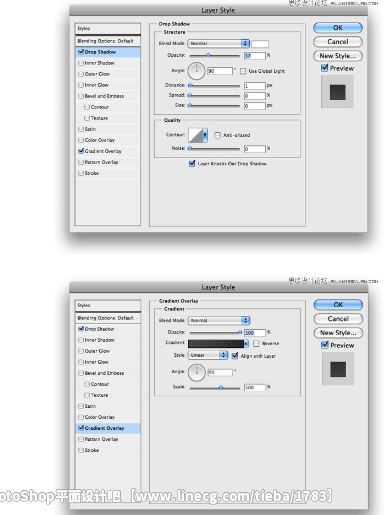Click the gradient bar preview
This screenshot has width=388, height=515.
click(x=216, y=344)
